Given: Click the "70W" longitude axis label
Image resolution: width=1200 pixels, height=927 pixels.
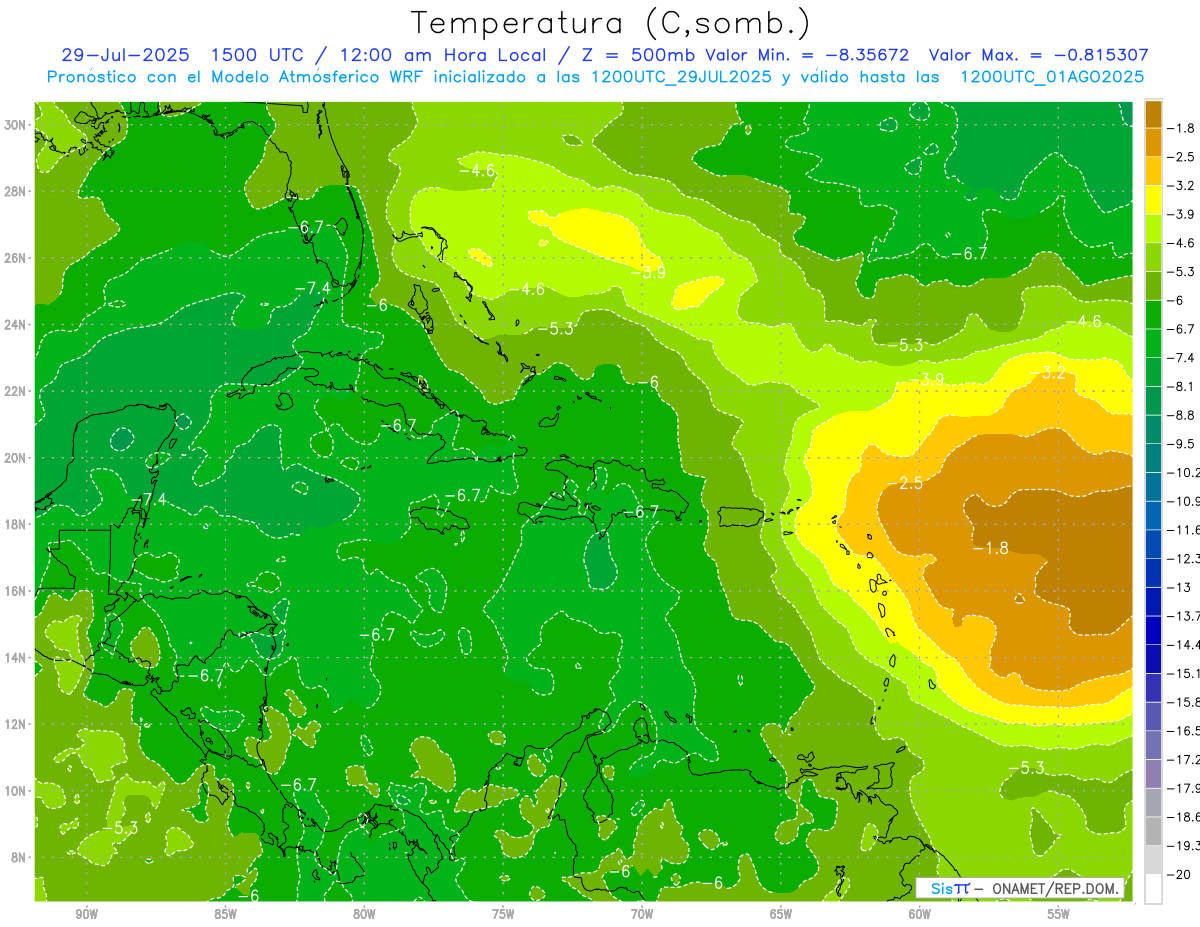Looking at the screenshot, I should coord(642,915).
